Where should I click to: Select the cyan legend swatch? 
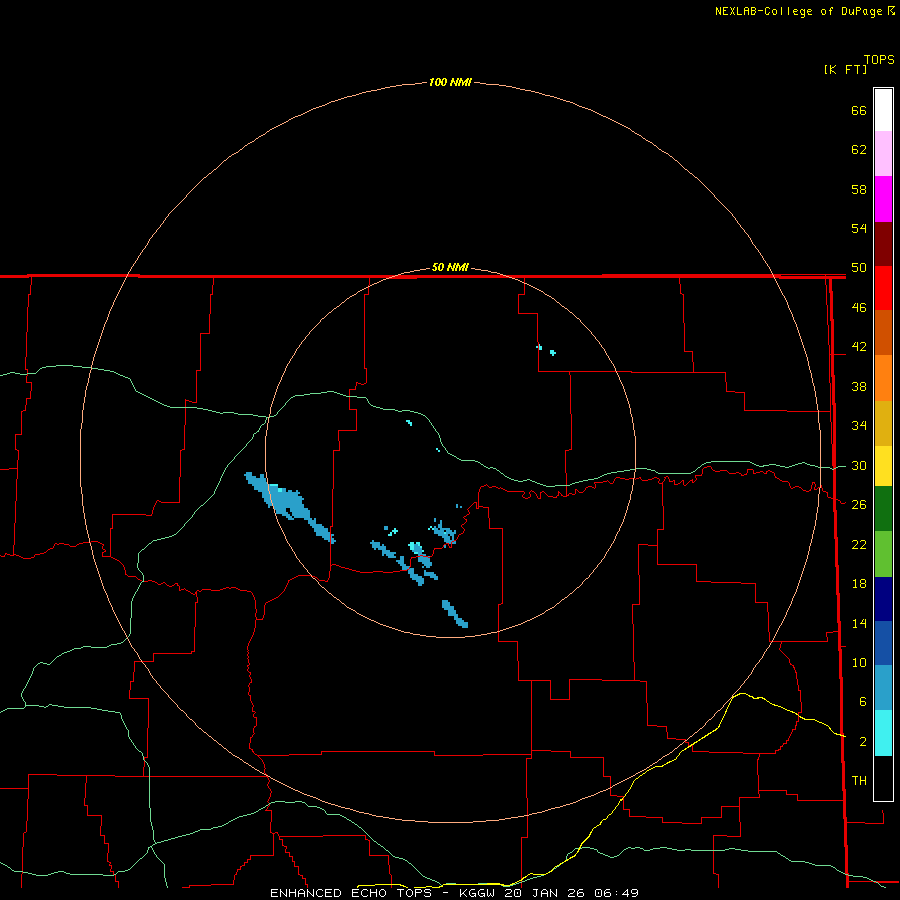[x=883, y=733]
